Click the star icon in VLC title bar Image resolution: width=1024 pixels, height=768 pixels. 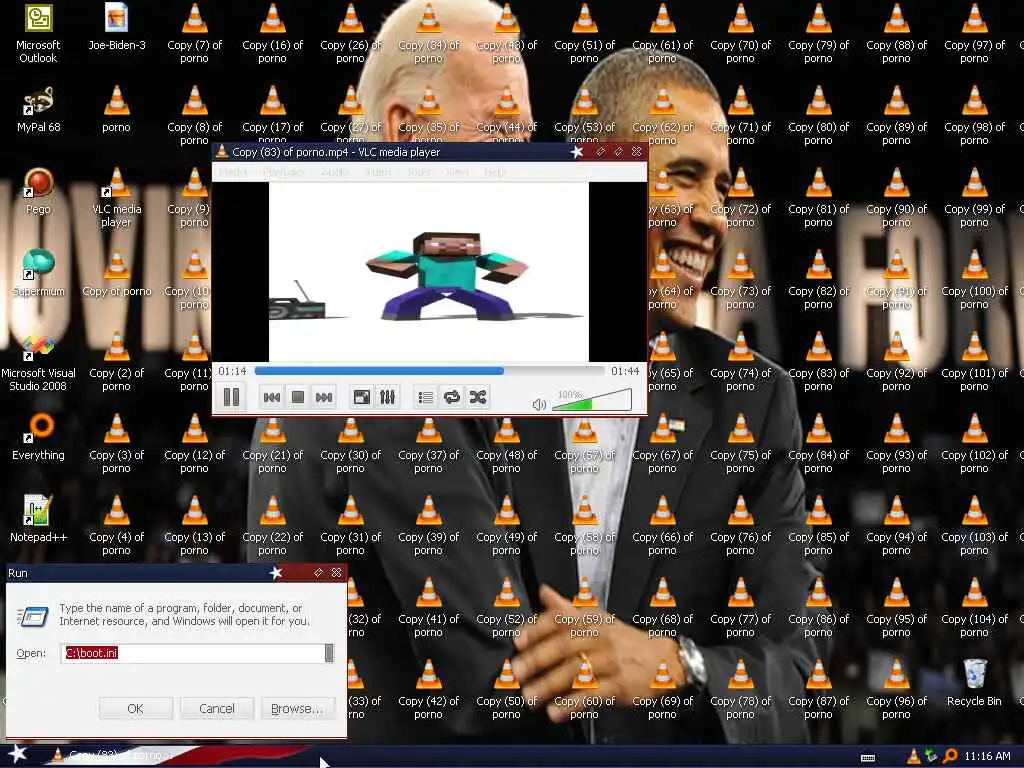pyautogui.click(x=576, y=152)
